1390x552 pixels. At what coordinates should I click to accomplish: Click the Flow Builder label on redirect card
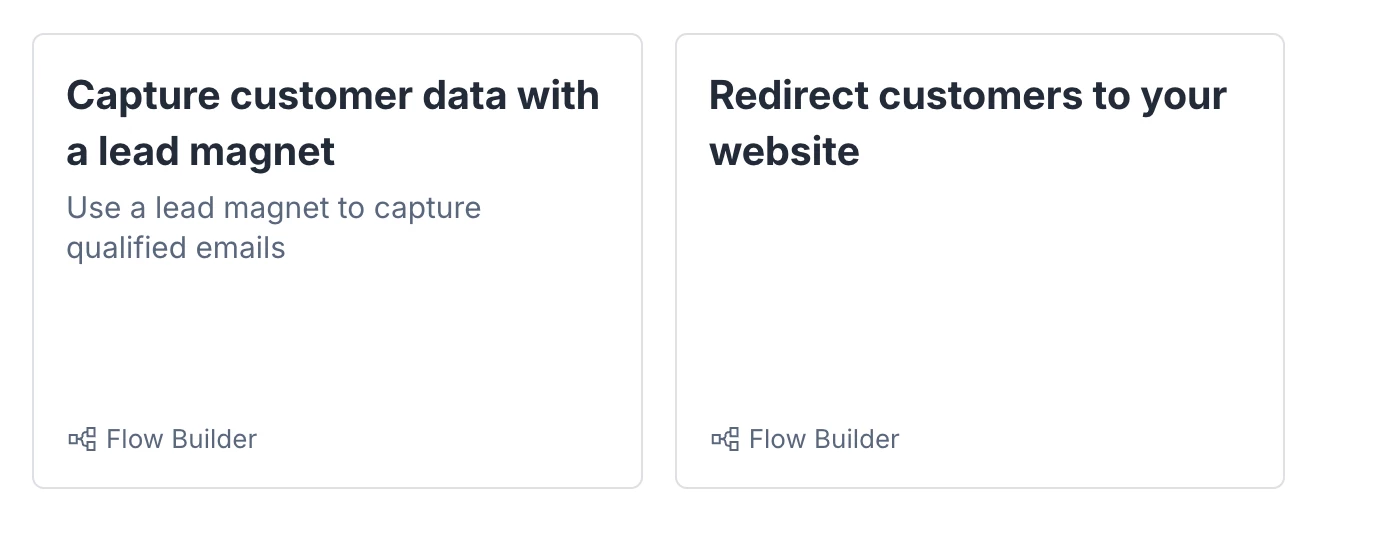[x=824, y=439]
